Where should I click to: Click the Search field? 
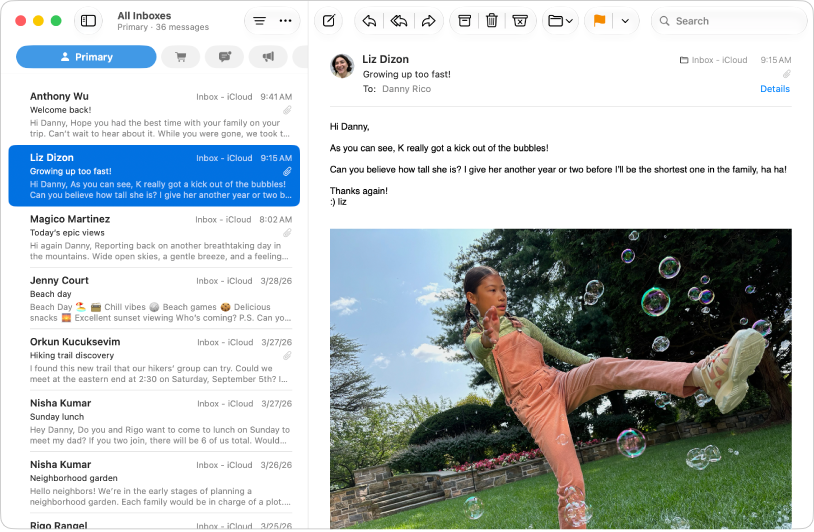(729, 21)
